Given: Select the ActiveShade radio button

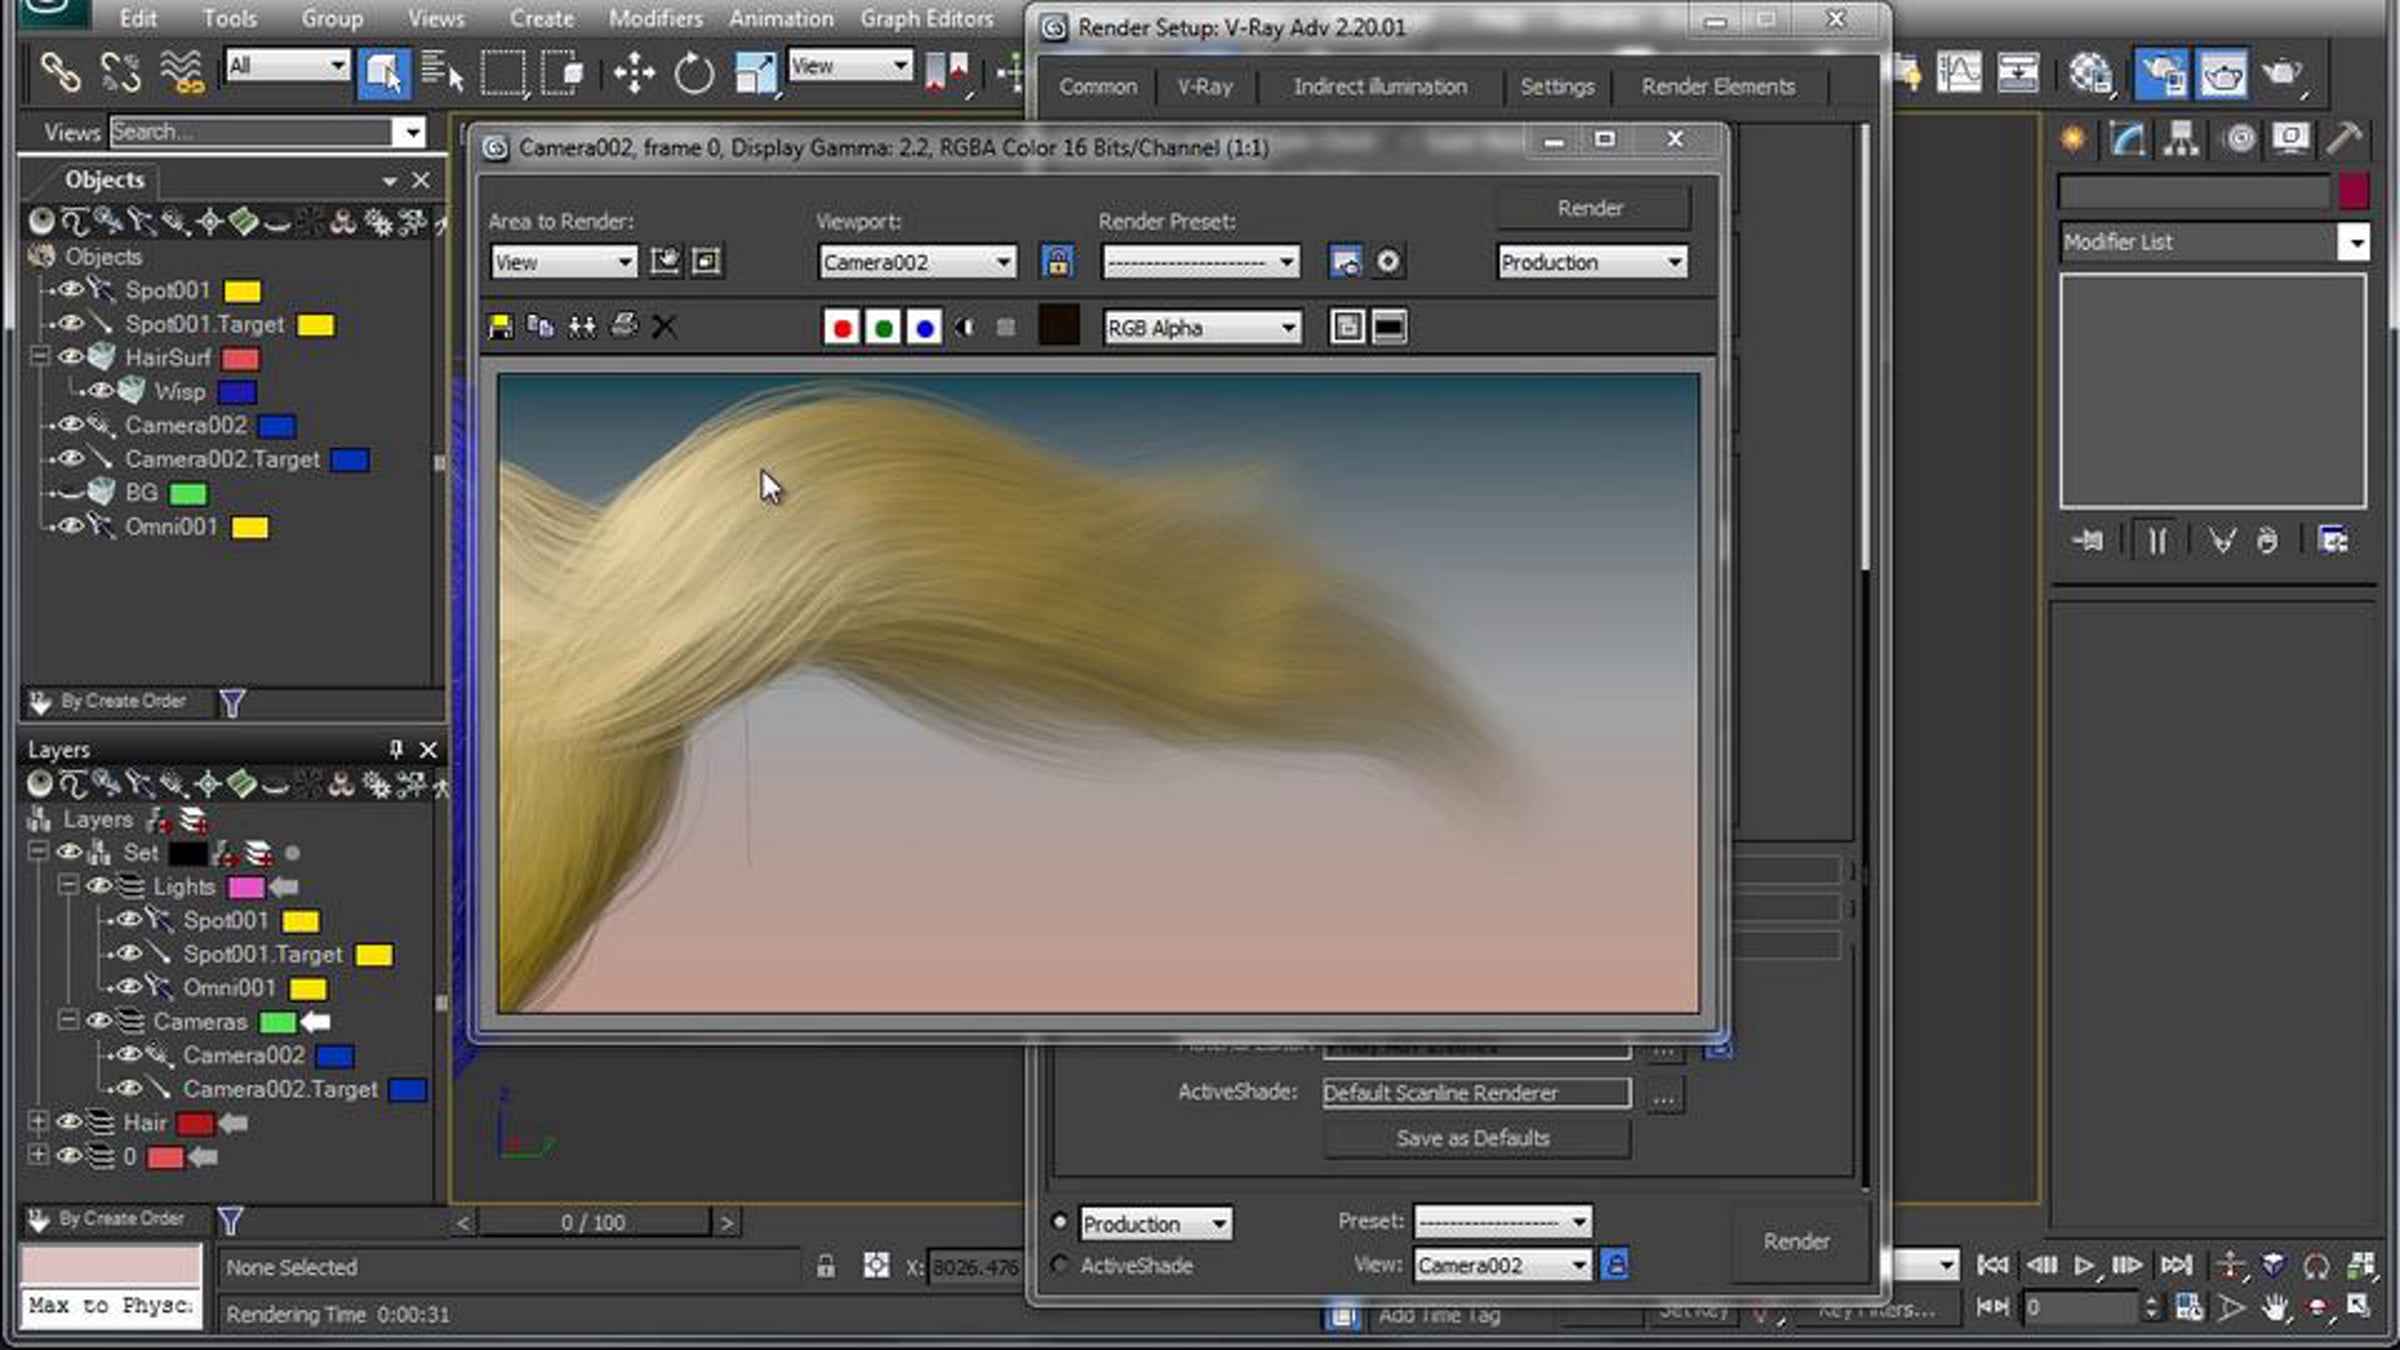Looking at the screenshot, I should 1060,1264.
